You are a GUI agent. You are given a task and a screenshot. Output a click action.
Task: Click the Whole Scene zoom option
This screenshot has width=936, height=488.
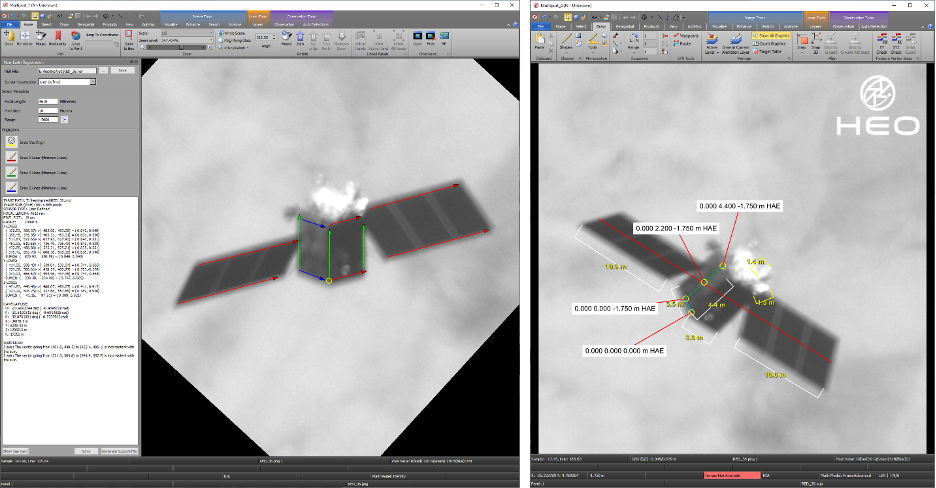click(231, 33)
